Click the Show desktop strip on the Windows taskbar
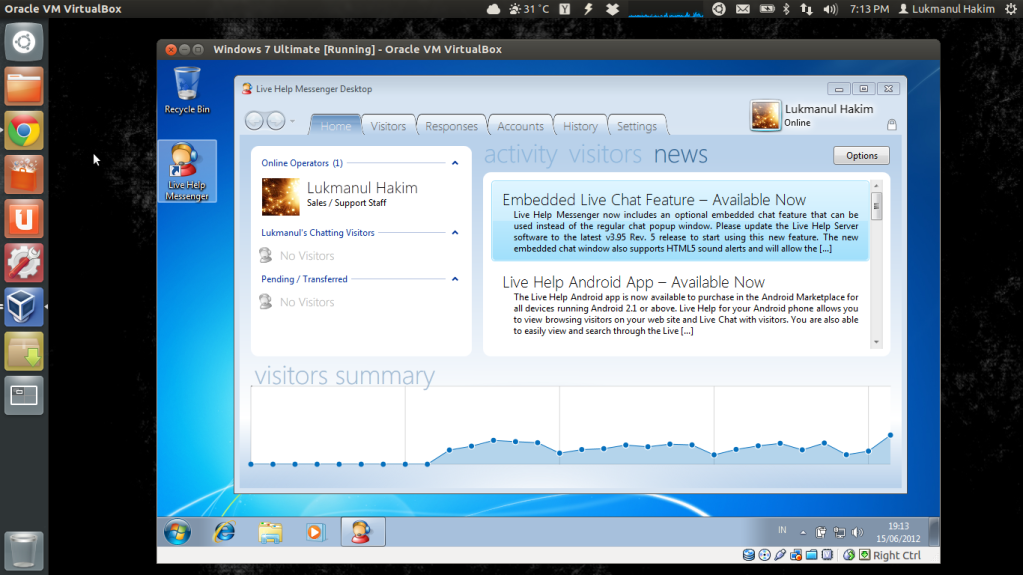 coord(934,532)
